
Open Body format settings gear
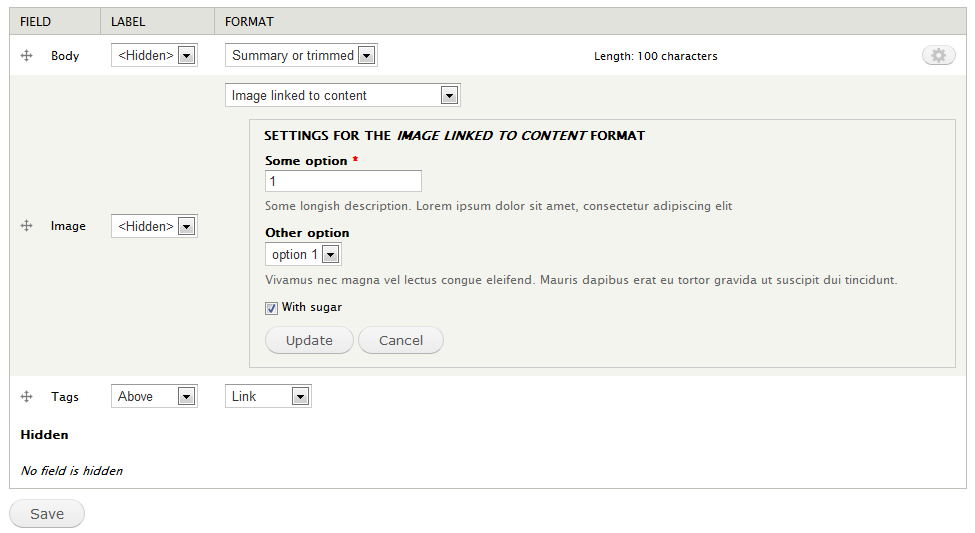coord(938,56)
